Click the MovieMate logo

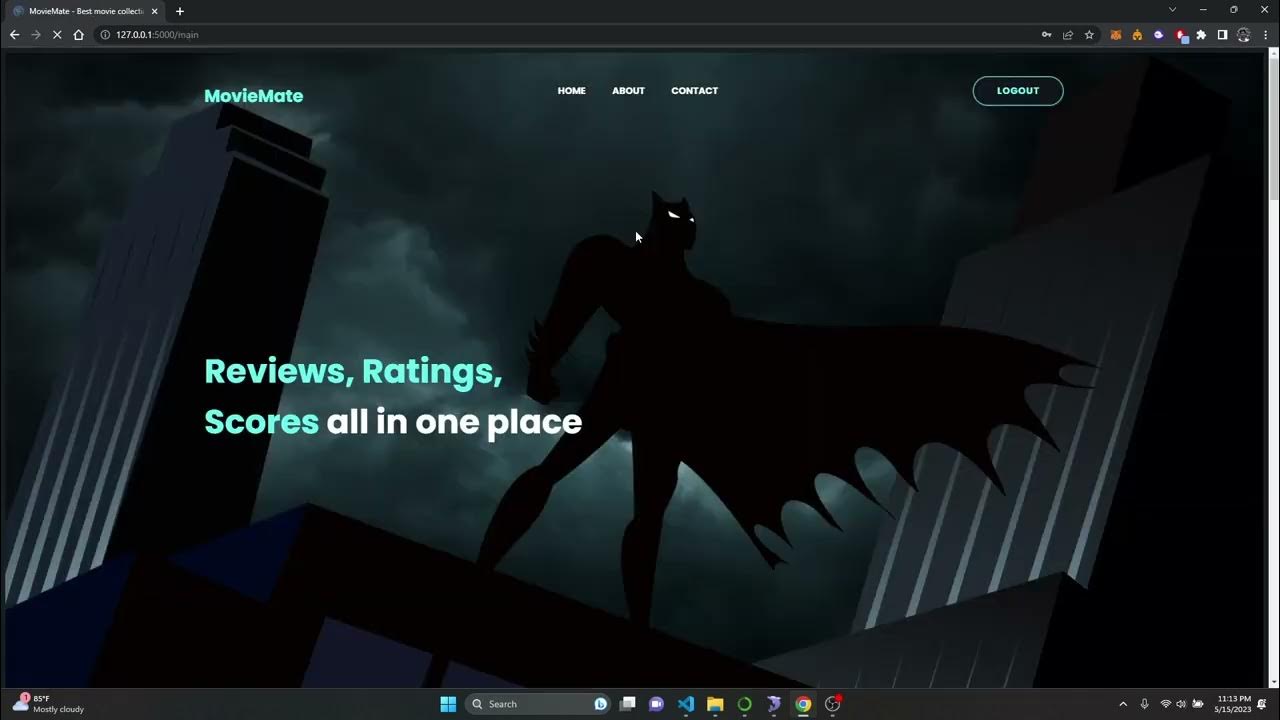(x=253, y=96)
